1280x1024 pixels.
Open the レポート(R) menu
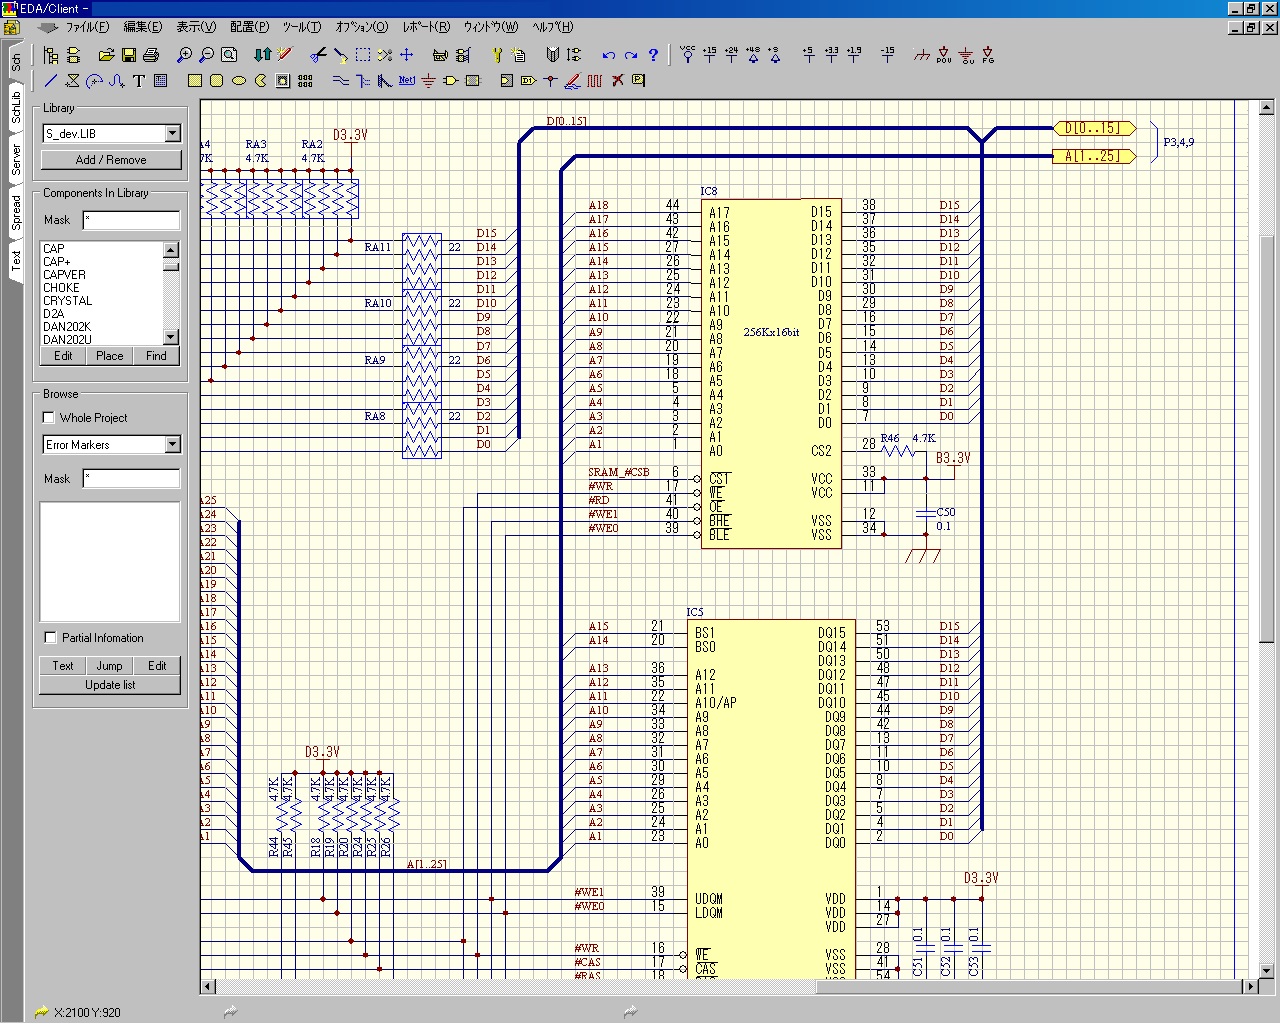click(x=426, y=27)
